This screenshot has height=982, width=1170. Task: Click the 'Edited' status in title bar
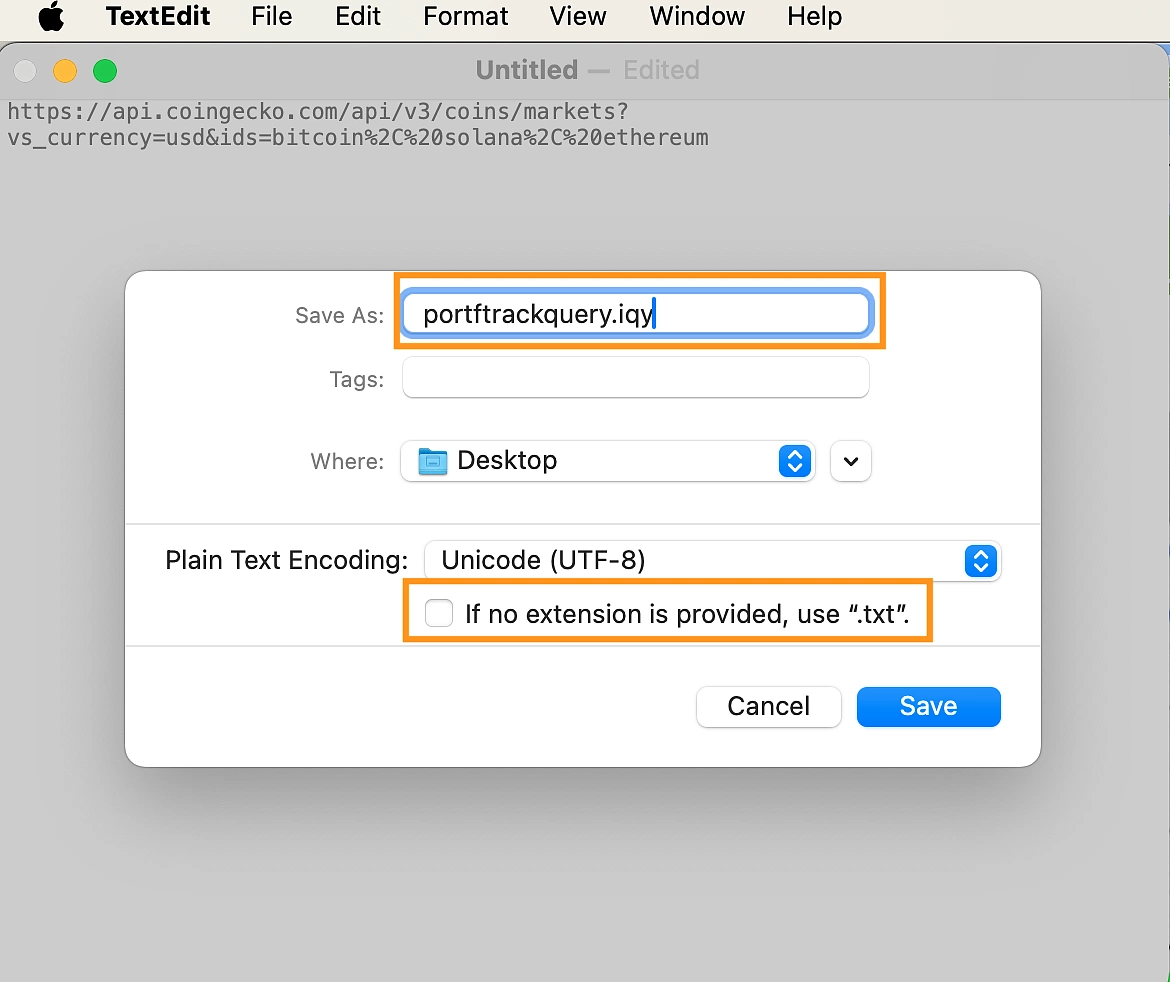point(661,70)
